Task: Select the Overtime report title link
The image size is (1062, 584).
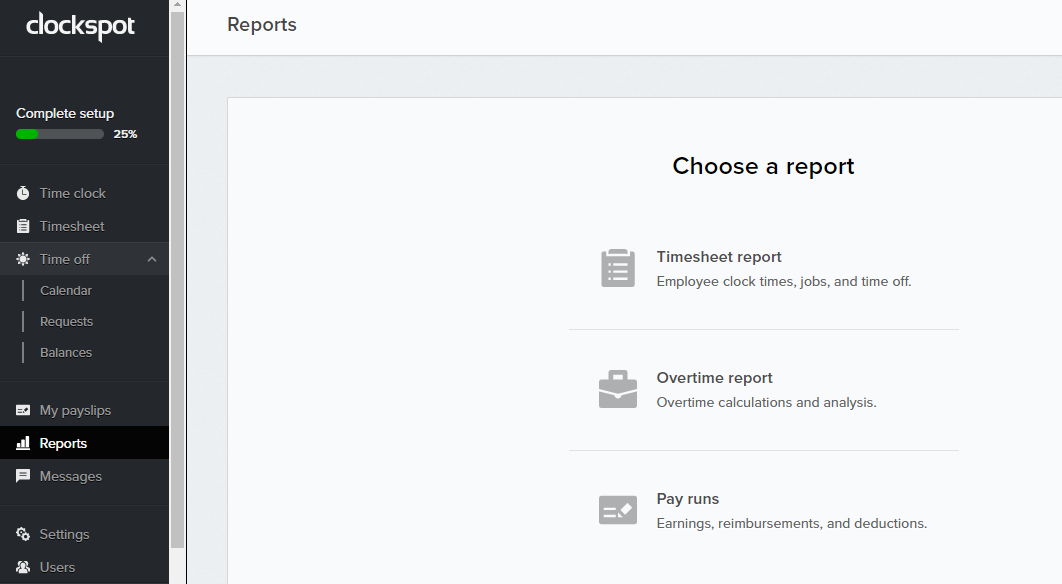Action: coord(714,378)
